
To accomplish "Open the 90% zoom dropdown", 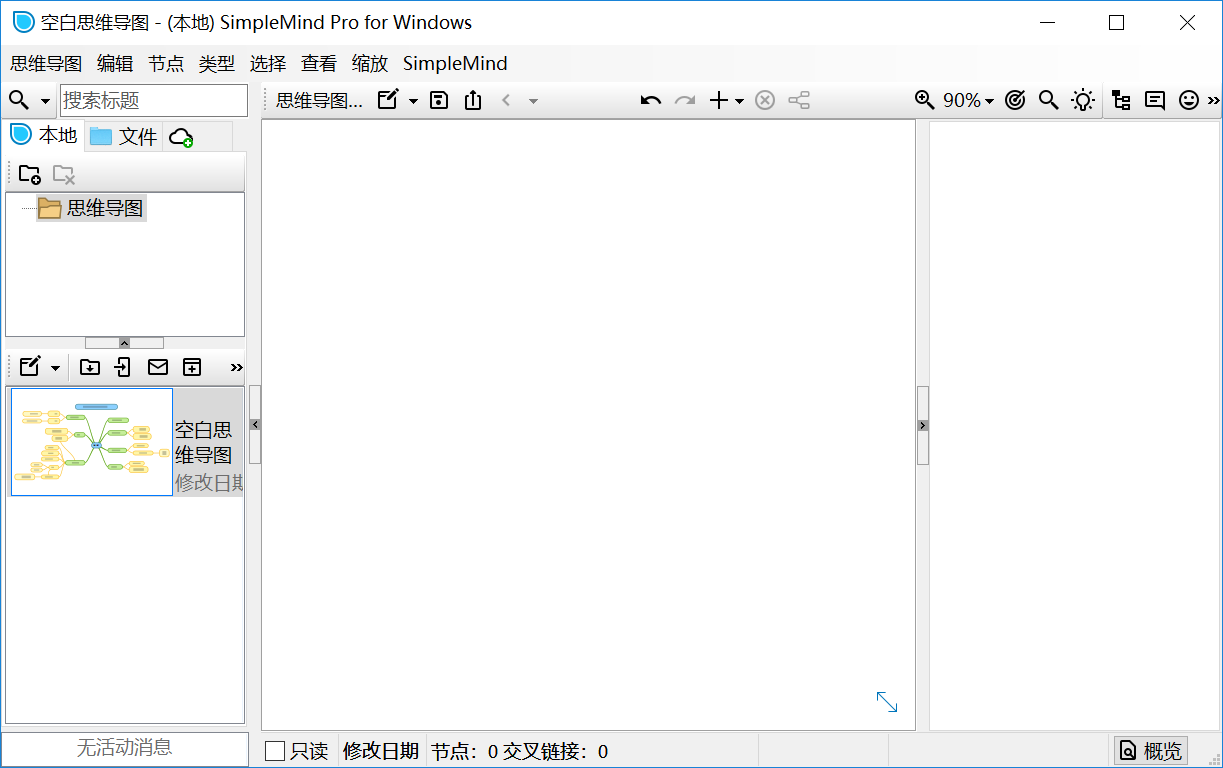I will 968,100.
